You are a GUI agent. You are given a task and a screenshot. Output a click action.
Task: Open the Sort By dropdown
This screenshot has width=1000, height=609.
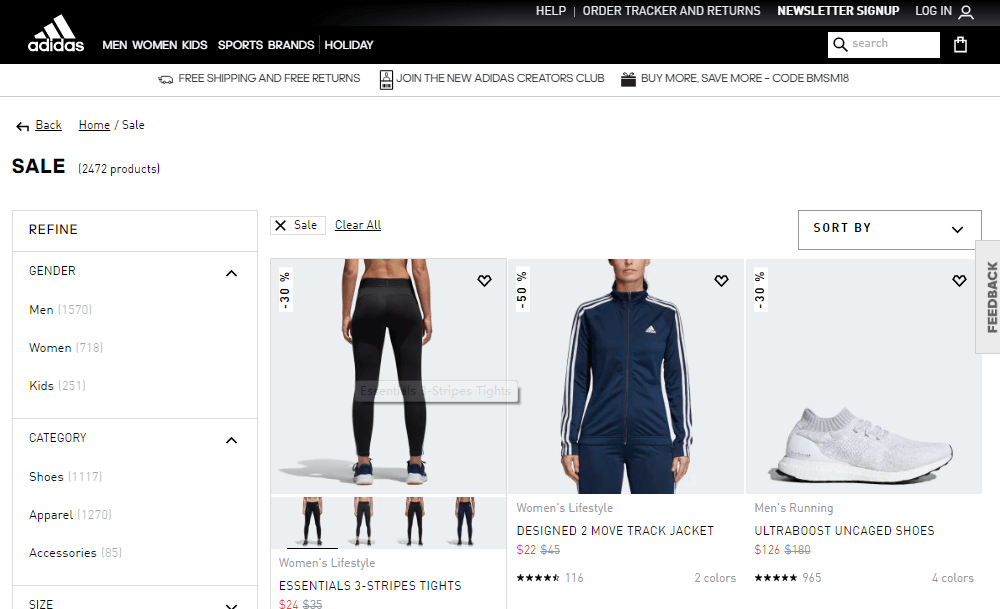point(890,230)
